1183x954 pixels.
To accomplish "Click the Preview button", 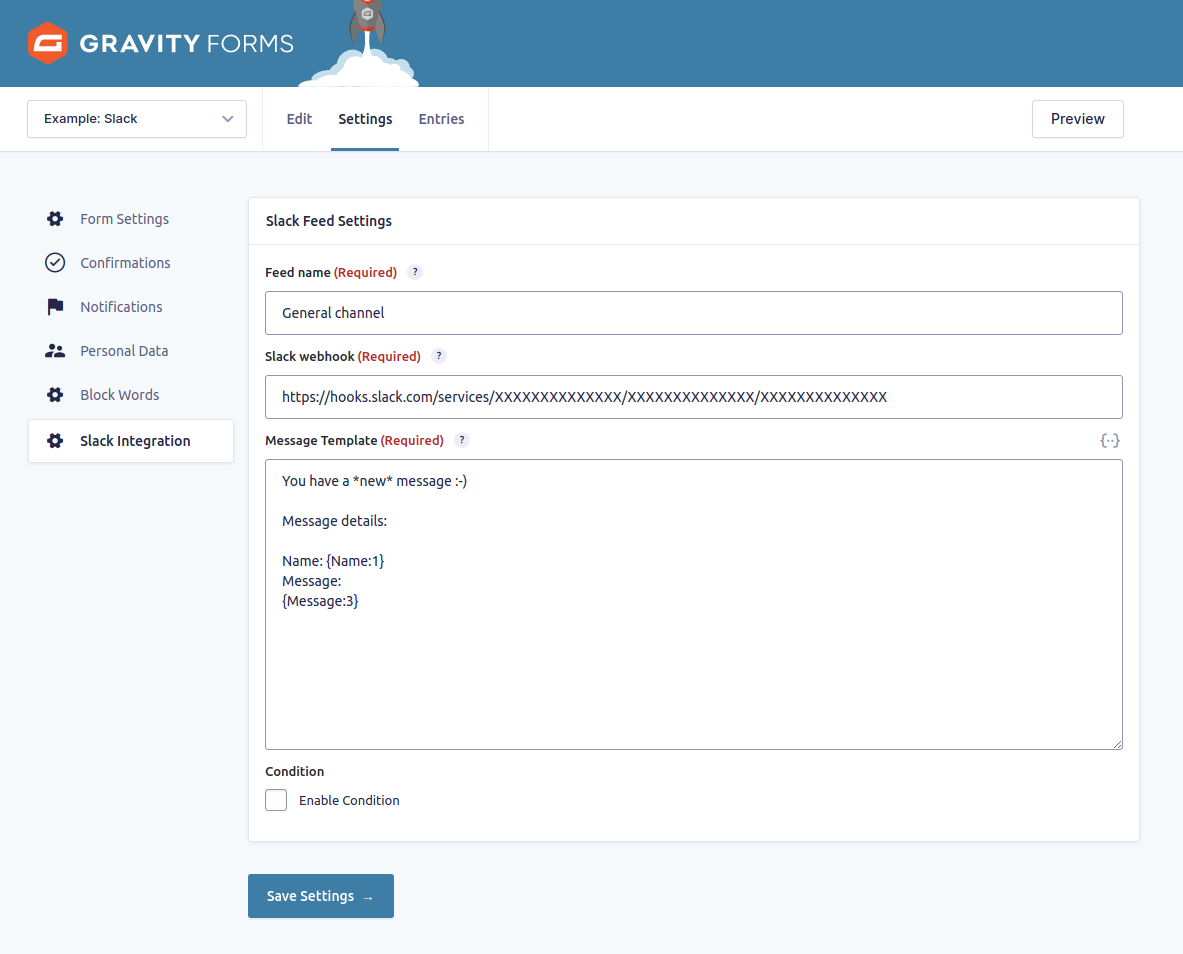I will tap(1077, 119).
